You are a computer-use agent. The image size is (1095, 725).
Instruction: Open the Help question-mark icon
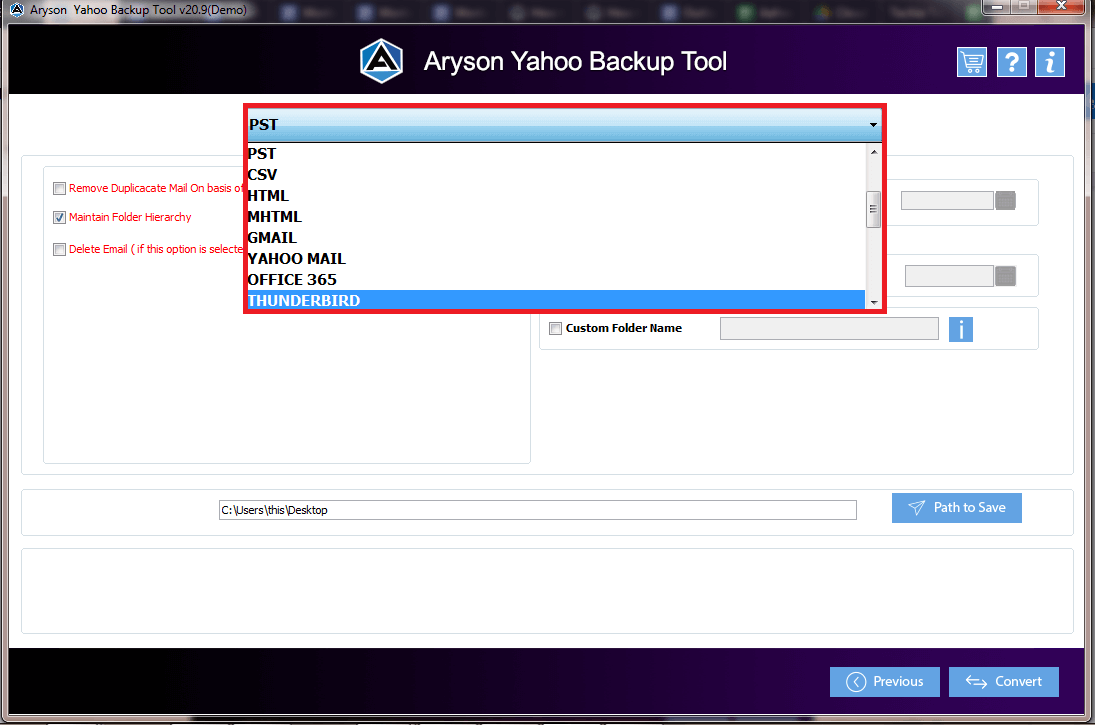click(x=1011, y=61)
